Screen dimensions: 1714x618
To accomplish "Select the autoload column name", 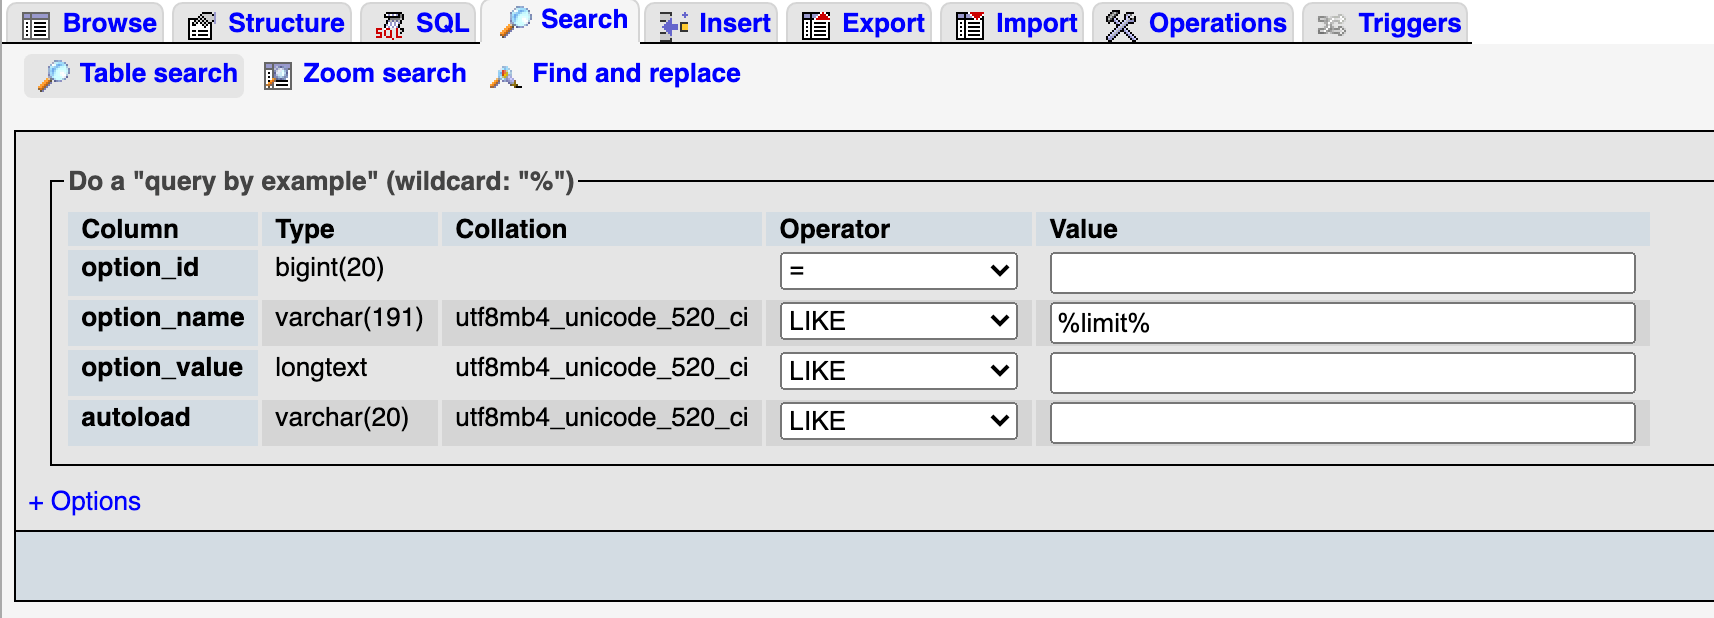I will 136,418.
